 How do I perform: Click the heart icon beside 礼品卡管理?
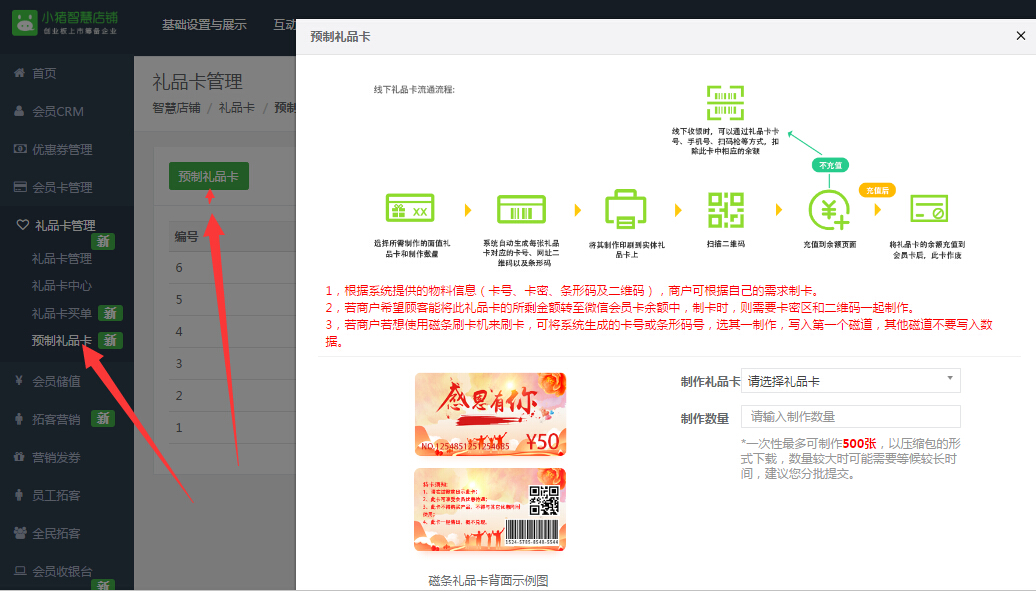point(22,225)
